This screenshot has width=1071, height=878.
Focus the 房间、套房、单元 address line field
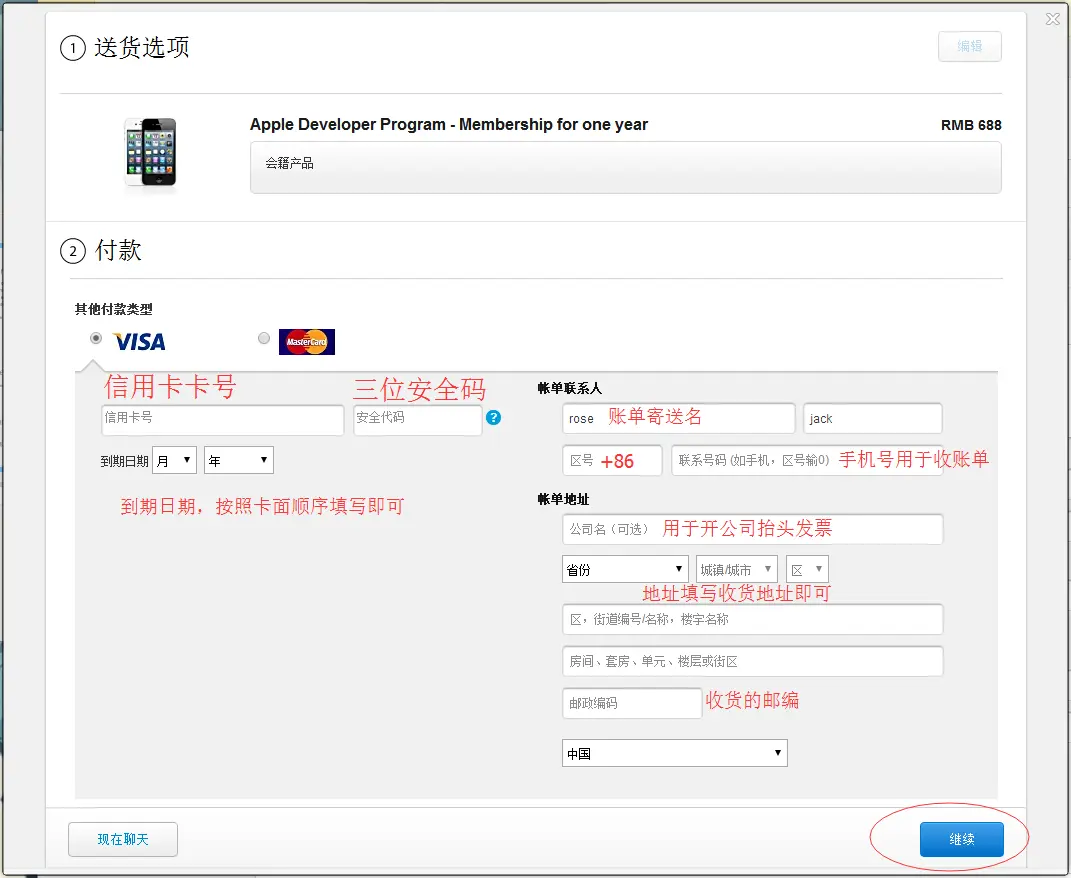click(753, 661)
